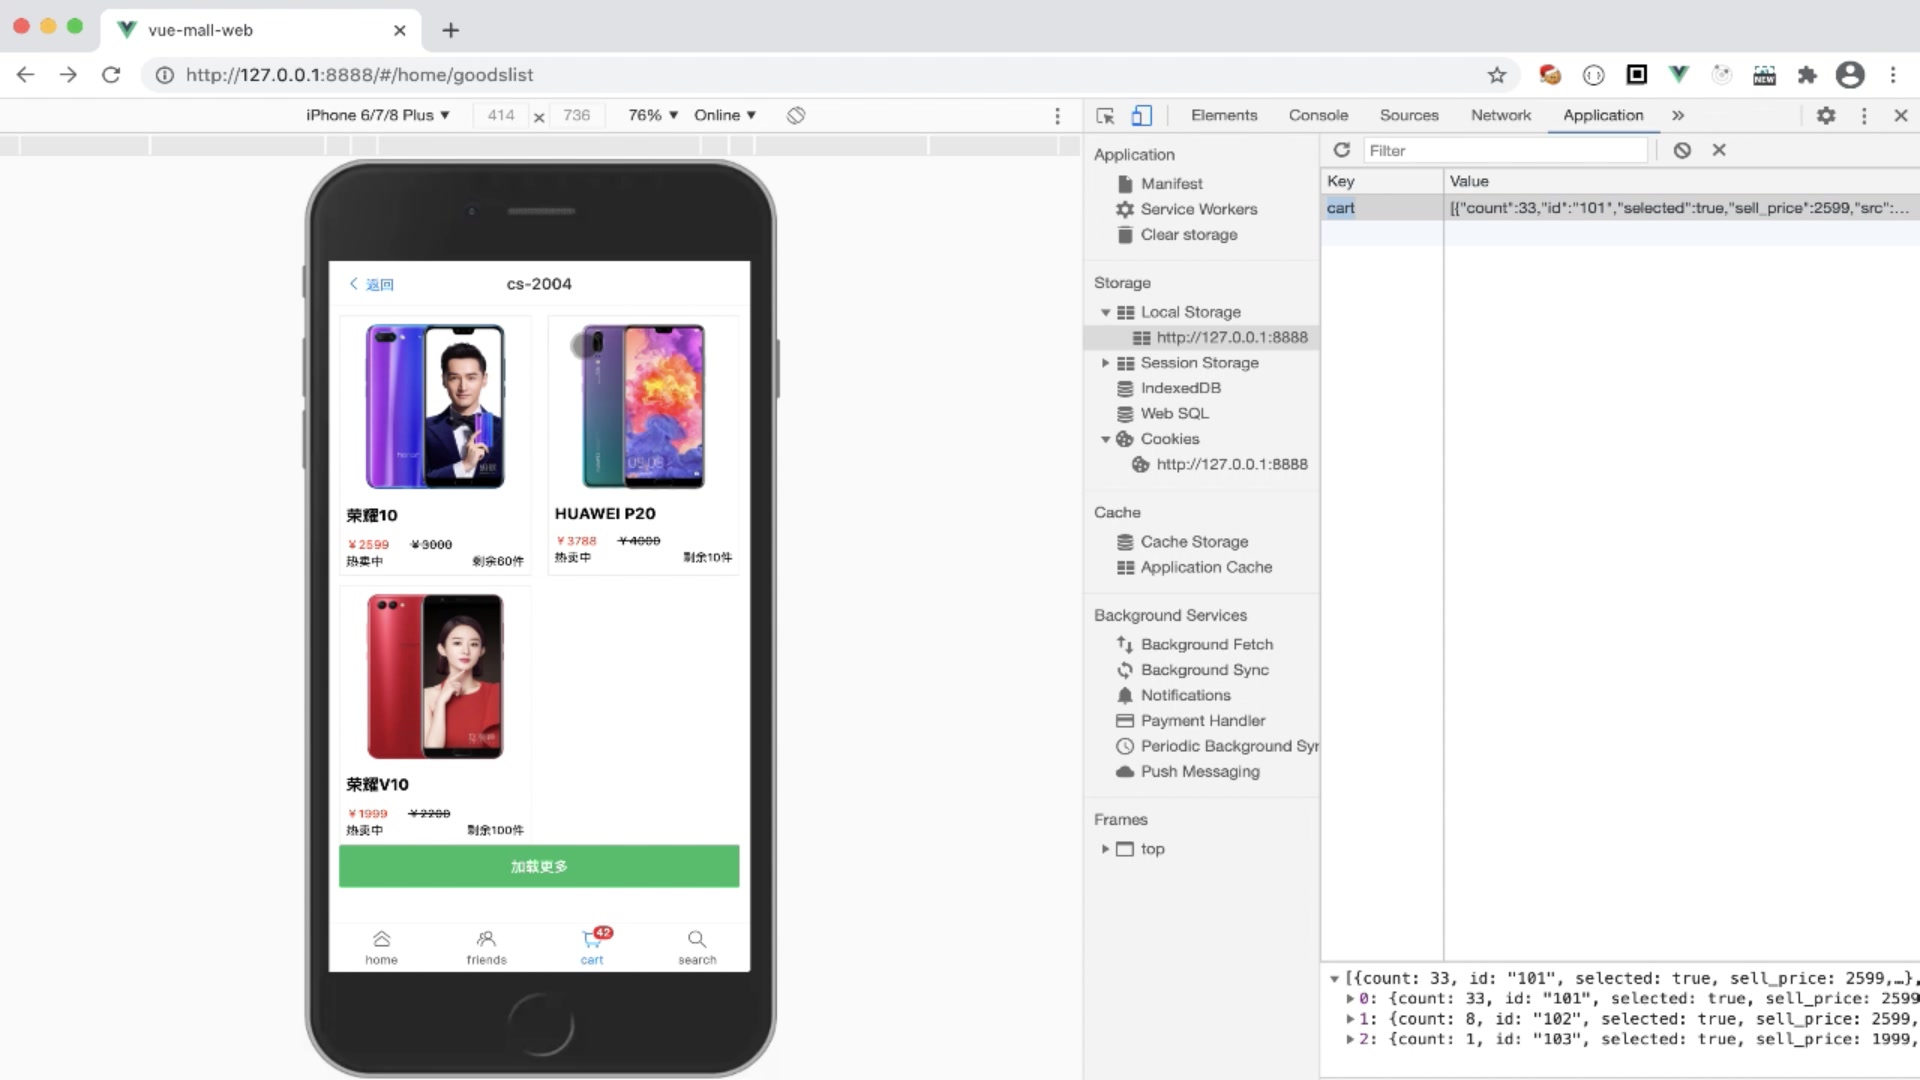Viewport: 1920px width, 1080px height.
Task: Open the Vue devtools extension icon
Action: (x=1679, y=74)
